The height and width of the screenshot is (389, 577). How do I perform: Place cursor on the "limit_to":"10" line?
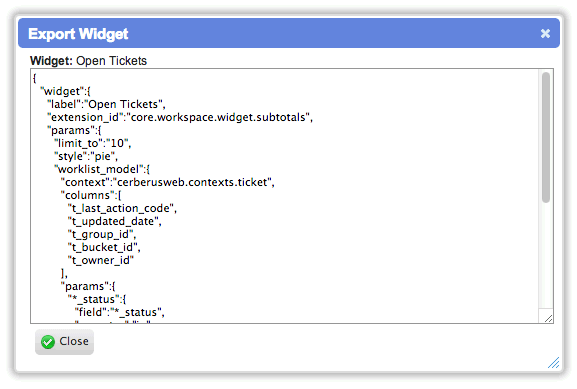pos(93,143)
